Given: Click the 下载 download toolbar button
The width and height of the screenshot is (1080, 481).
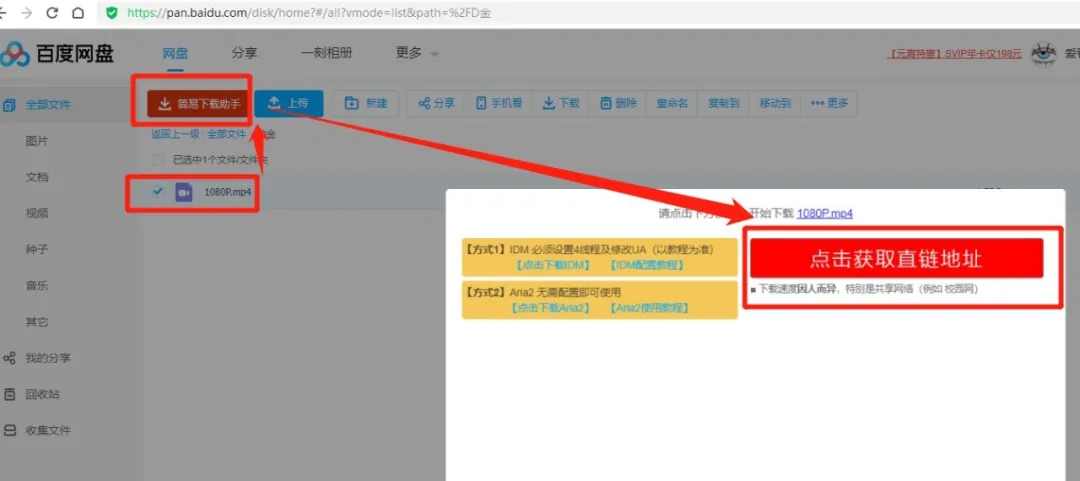Looking at the screenshot, I should coord(561,103).
